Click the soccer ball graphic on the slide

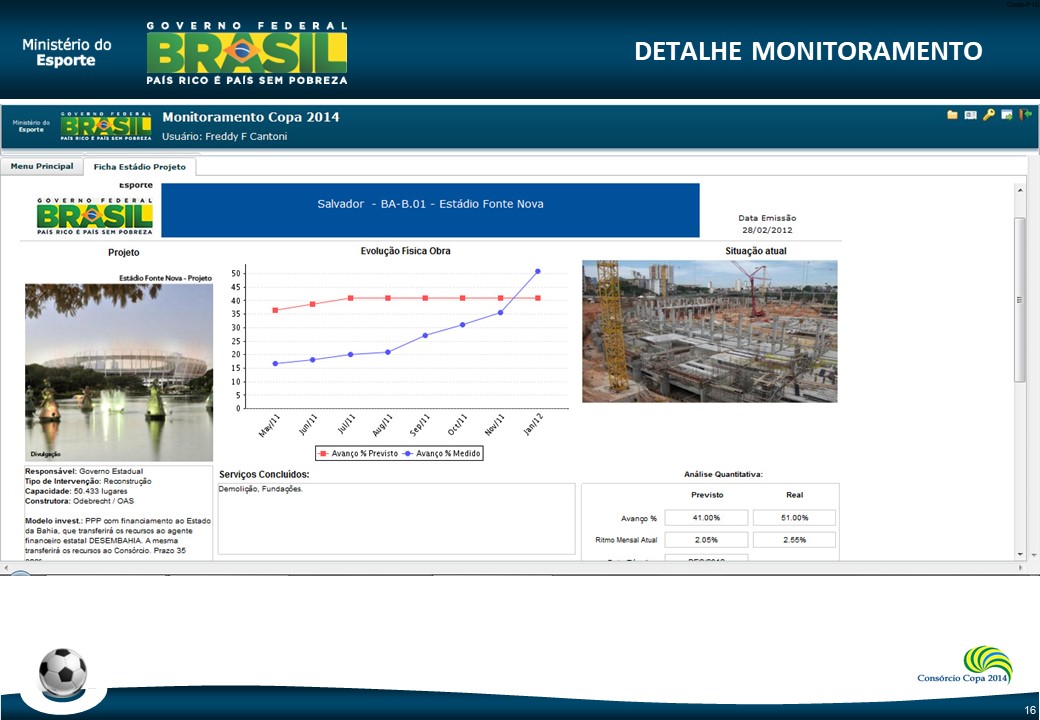63,672
